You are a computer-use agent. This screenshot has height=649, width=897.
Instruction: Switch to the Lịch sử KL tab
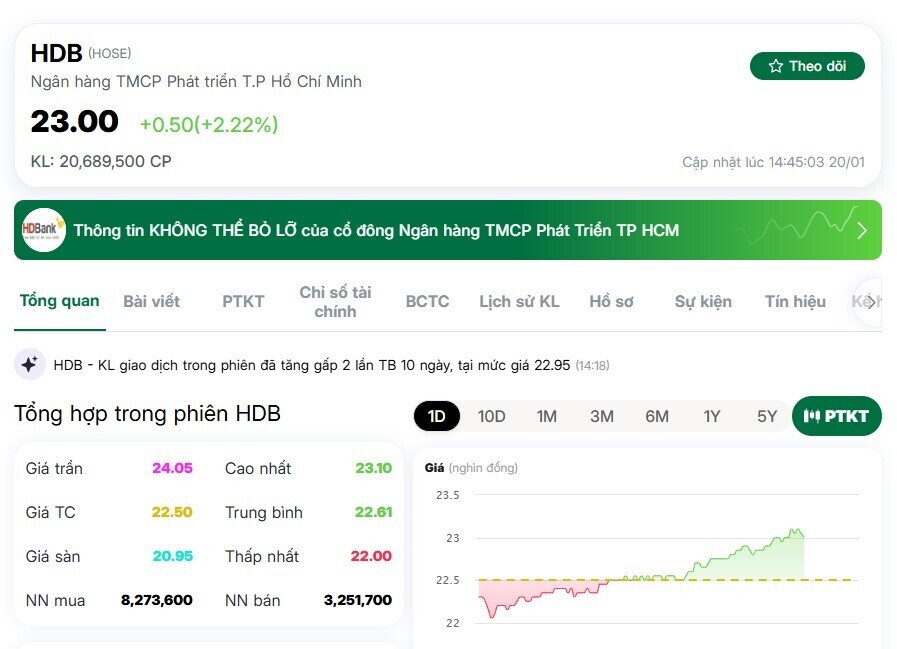pyautogui.click(x=519, y=301)
